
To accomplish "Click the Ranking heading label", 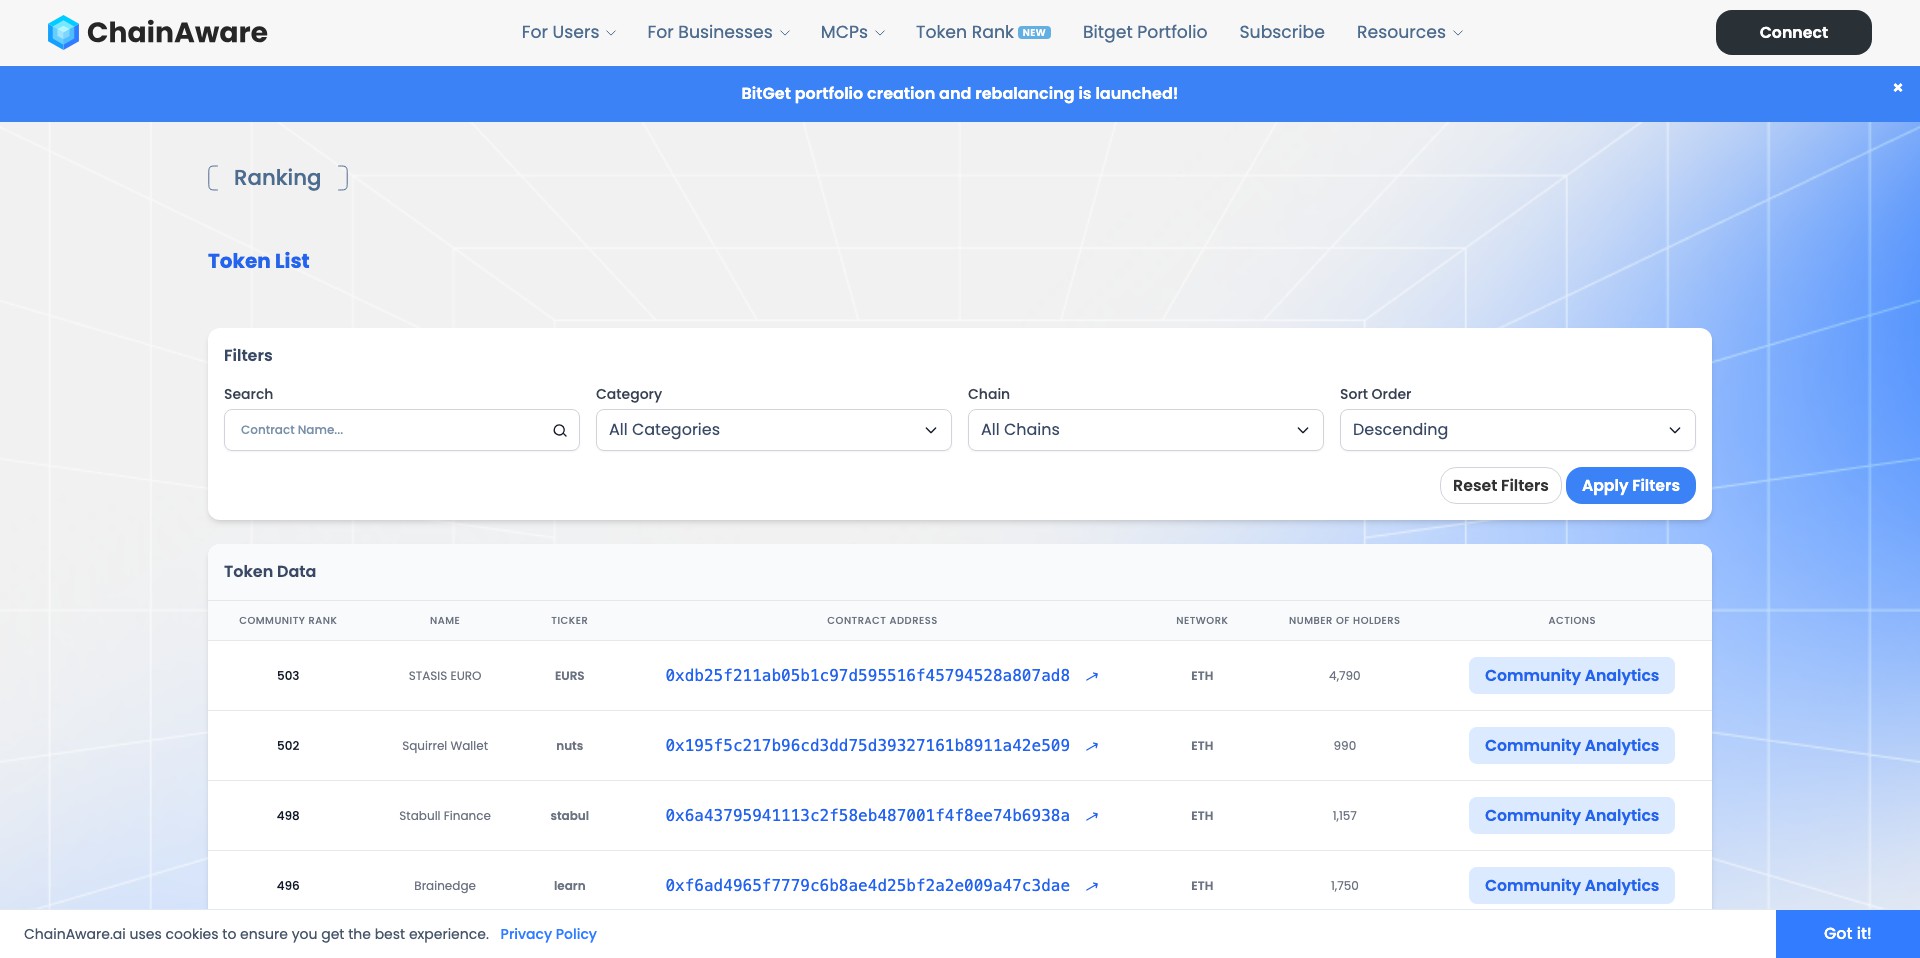I will [x=277, y=178].
